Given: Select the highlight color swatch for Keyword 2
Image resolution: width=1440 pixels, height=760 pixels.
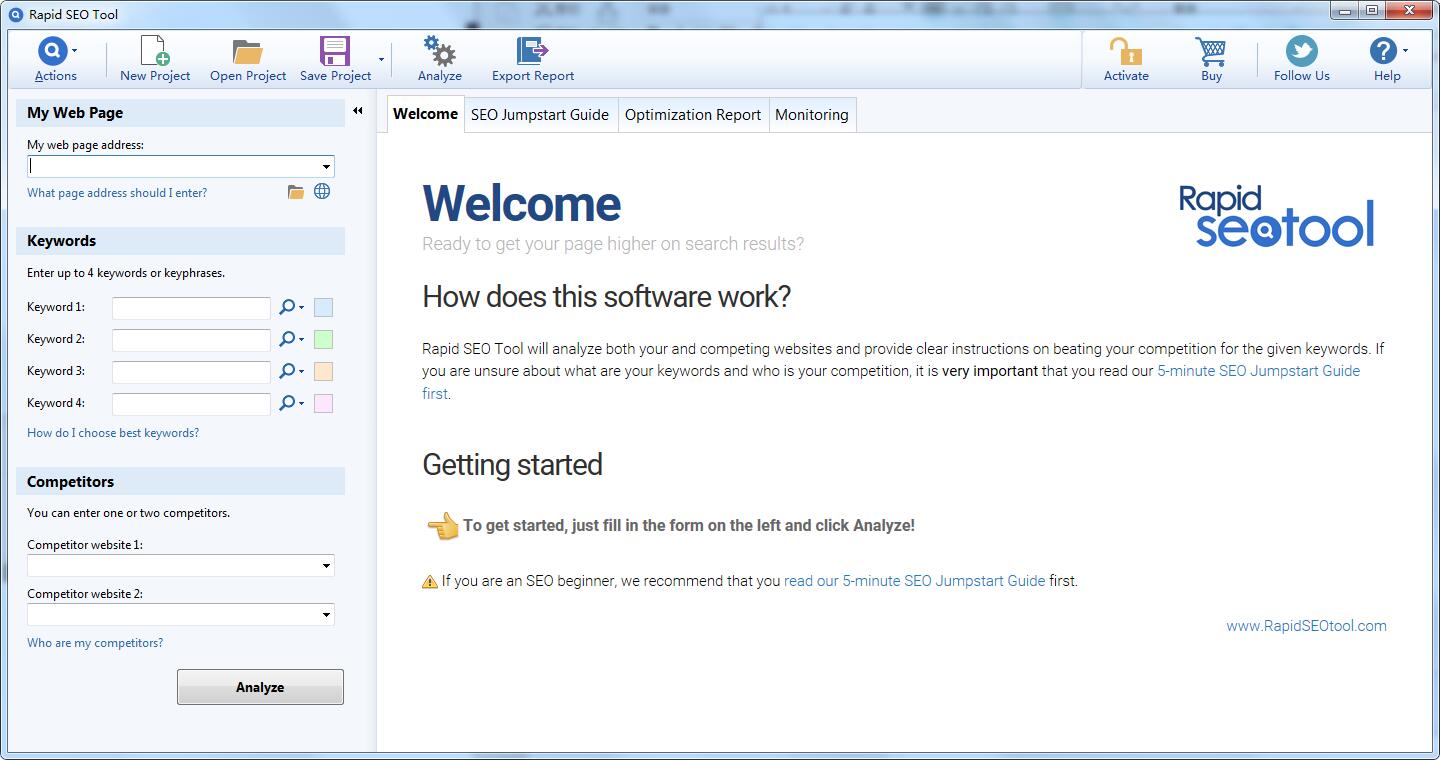Looking at the screenshot, I should pyautogui.click(x=322, y=339).
